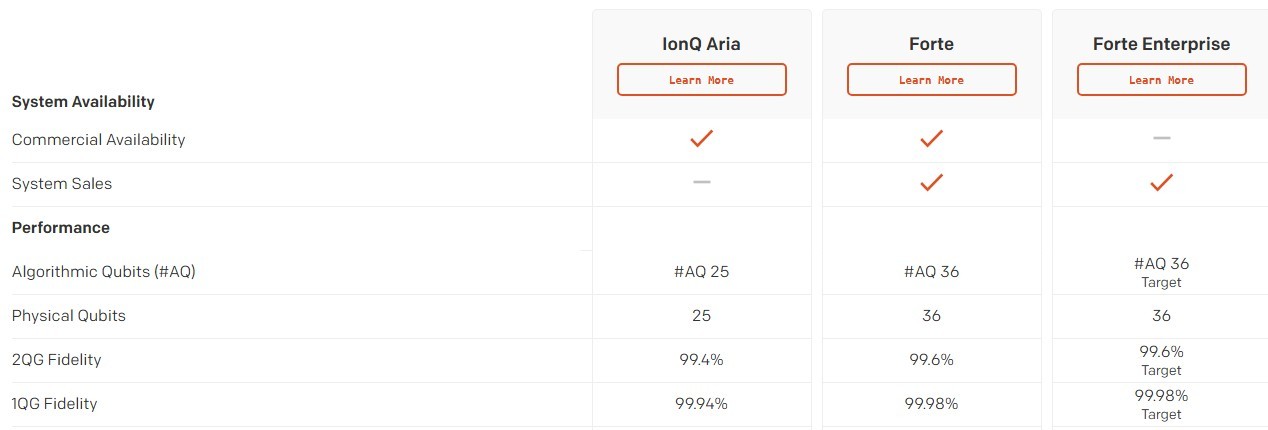
Task: Click the 1QG Fidelity row label
Action: coord(54,404)
